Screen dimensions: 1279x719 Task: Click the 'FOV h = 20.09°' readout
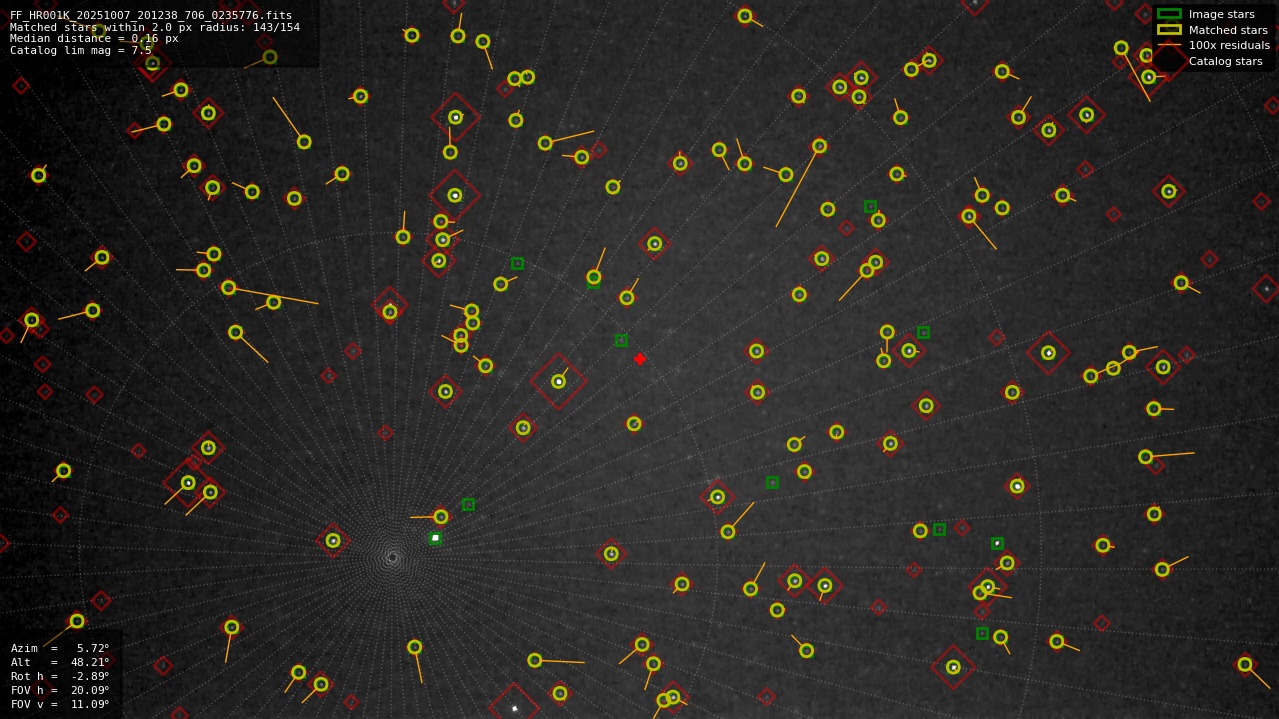pos(60,690)
